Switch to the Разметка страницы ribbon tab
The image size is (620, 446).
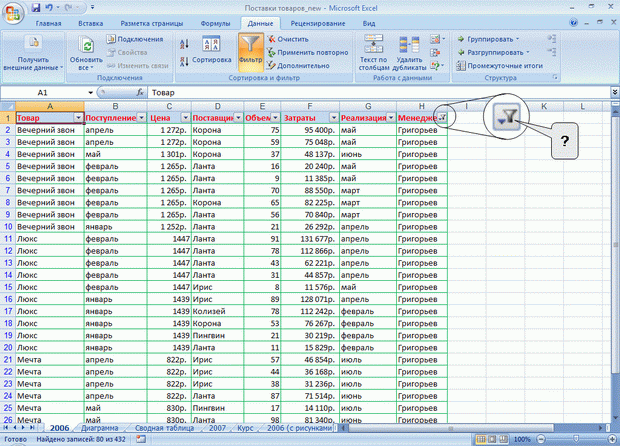[x=152, y=23]
